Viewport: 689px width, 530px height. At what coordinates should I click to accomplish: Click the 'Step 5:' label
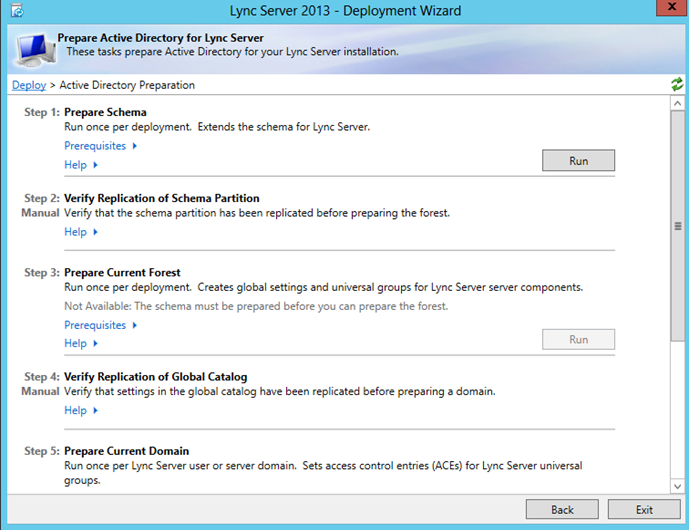[x=42, y=451]
